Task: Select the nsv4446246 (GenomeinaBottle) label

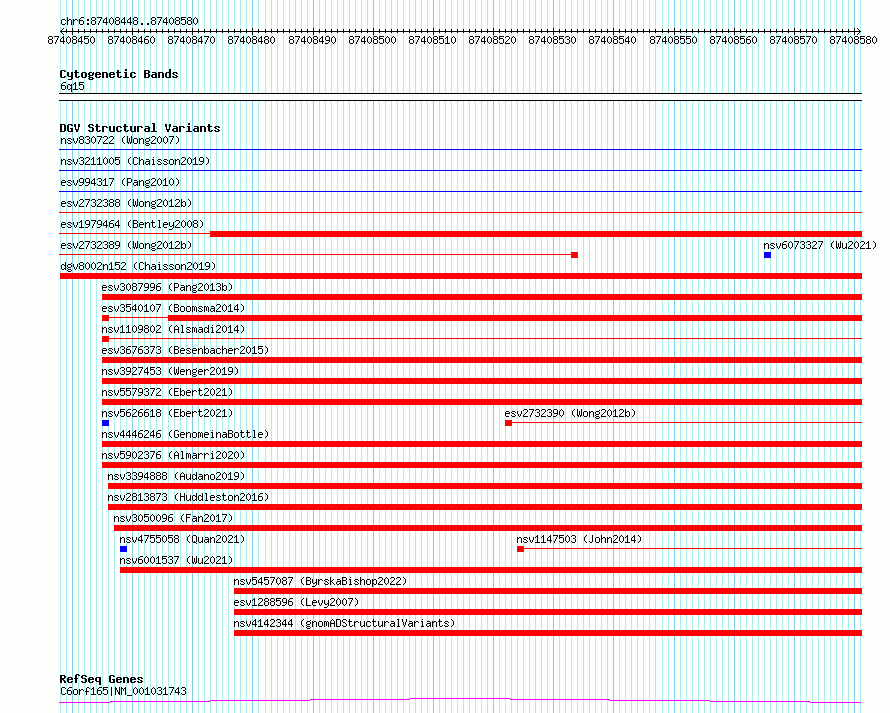Action: click(185, 434)
